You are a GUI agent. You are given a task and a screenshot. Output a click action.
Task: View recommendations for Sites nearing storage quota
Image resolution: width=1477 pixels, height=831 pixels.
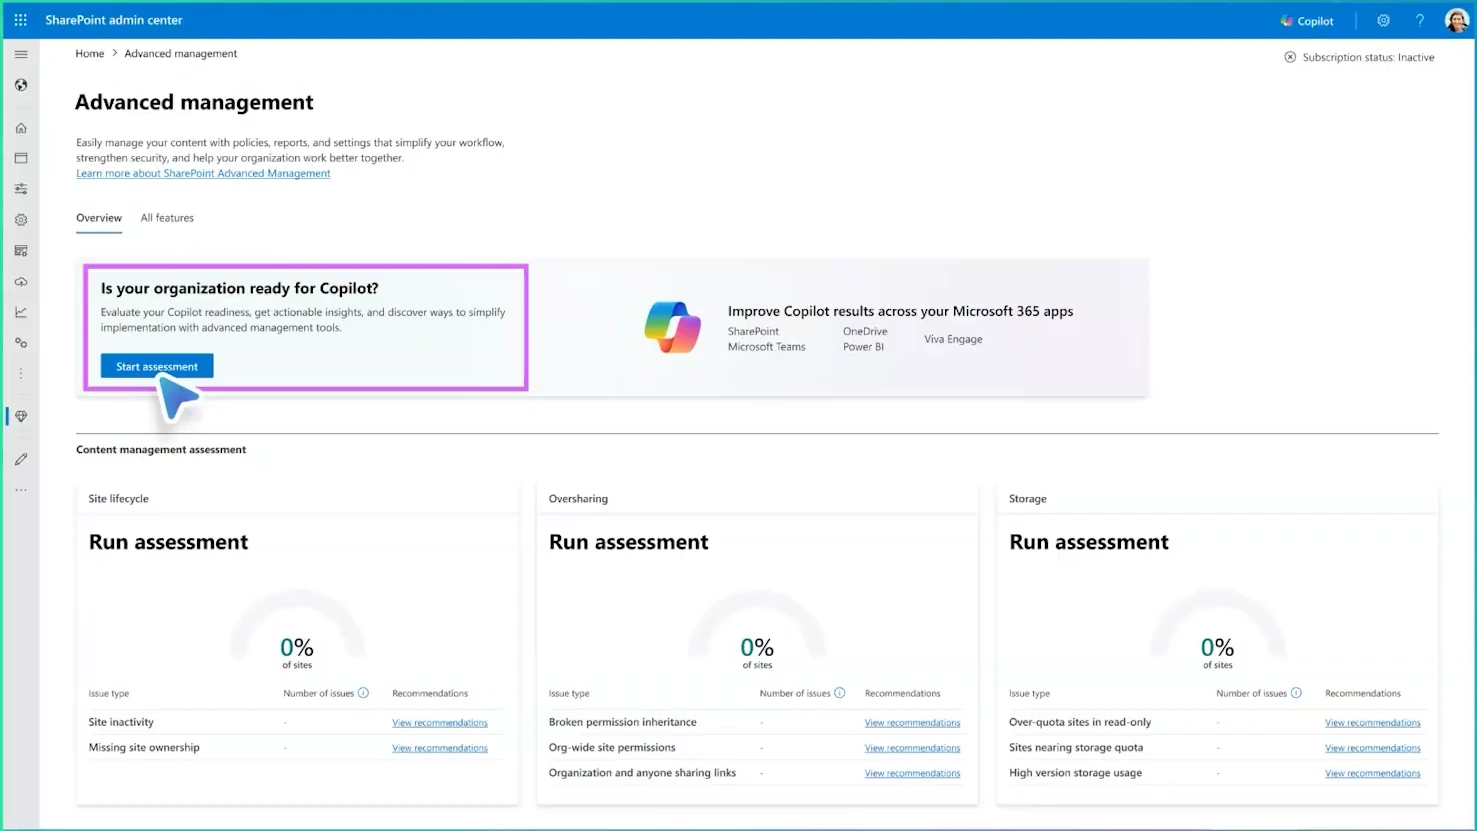[1373, 748]
